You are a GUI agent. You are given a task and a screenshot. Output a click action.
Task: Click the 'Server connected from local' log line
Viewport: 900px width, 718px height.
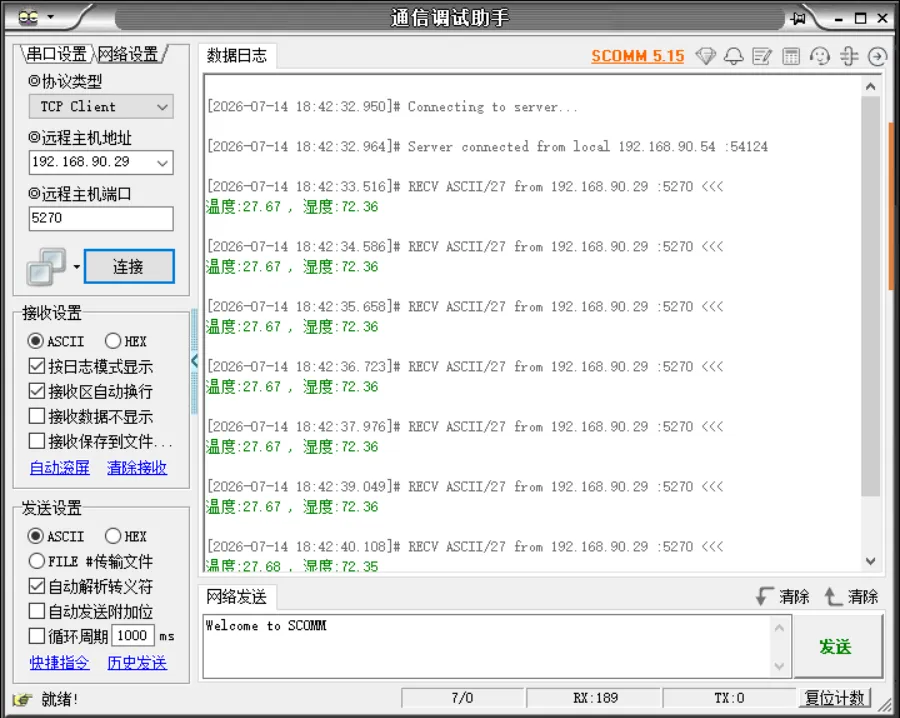click(487, 147)
